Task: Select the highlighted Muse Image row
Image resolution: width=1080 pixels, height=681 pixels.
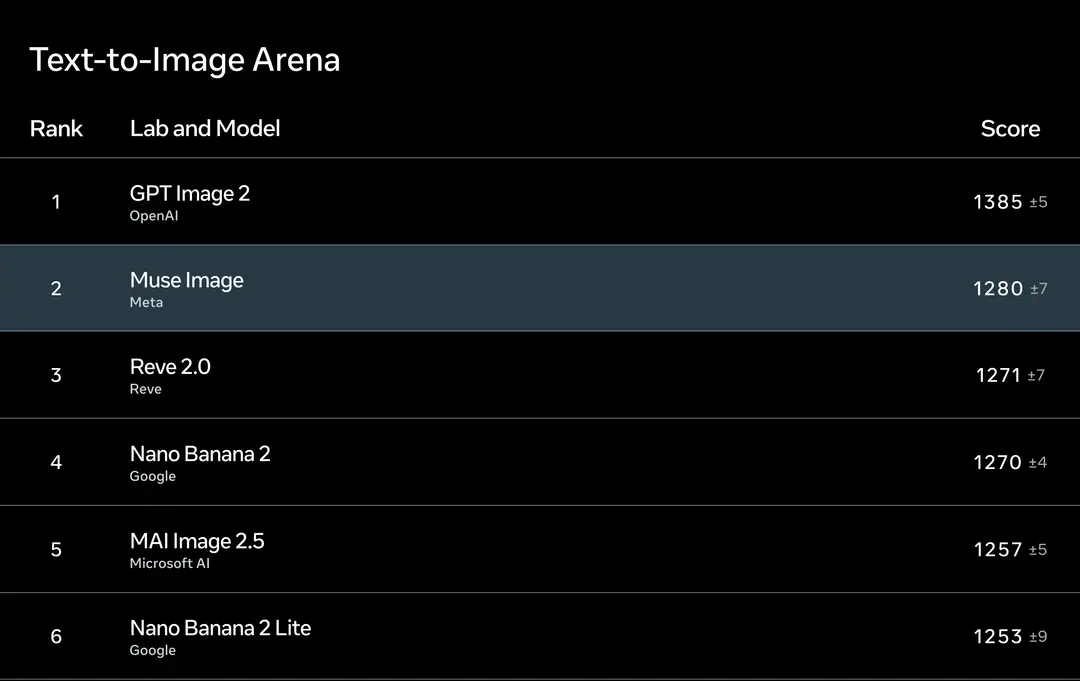Action: (x=540, y=288)
